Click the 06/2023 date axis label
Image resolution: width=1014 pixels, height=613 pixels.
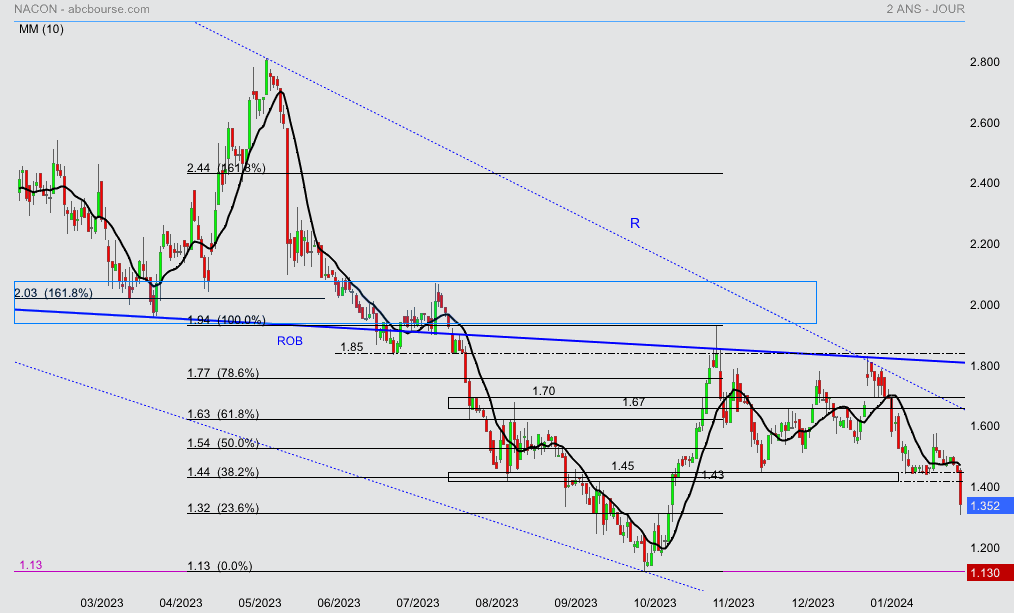339,603
